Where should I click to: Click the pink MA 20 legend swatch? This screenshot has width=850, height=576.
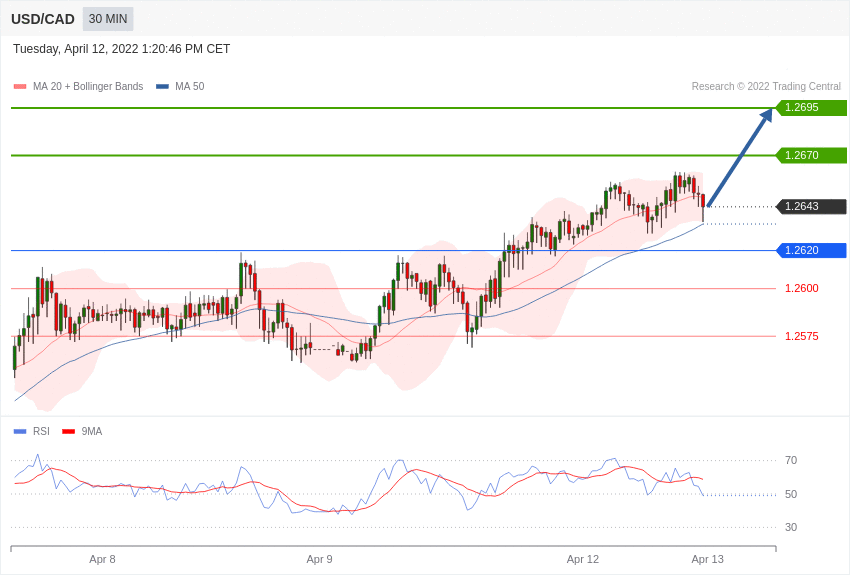tap(20, 86)
